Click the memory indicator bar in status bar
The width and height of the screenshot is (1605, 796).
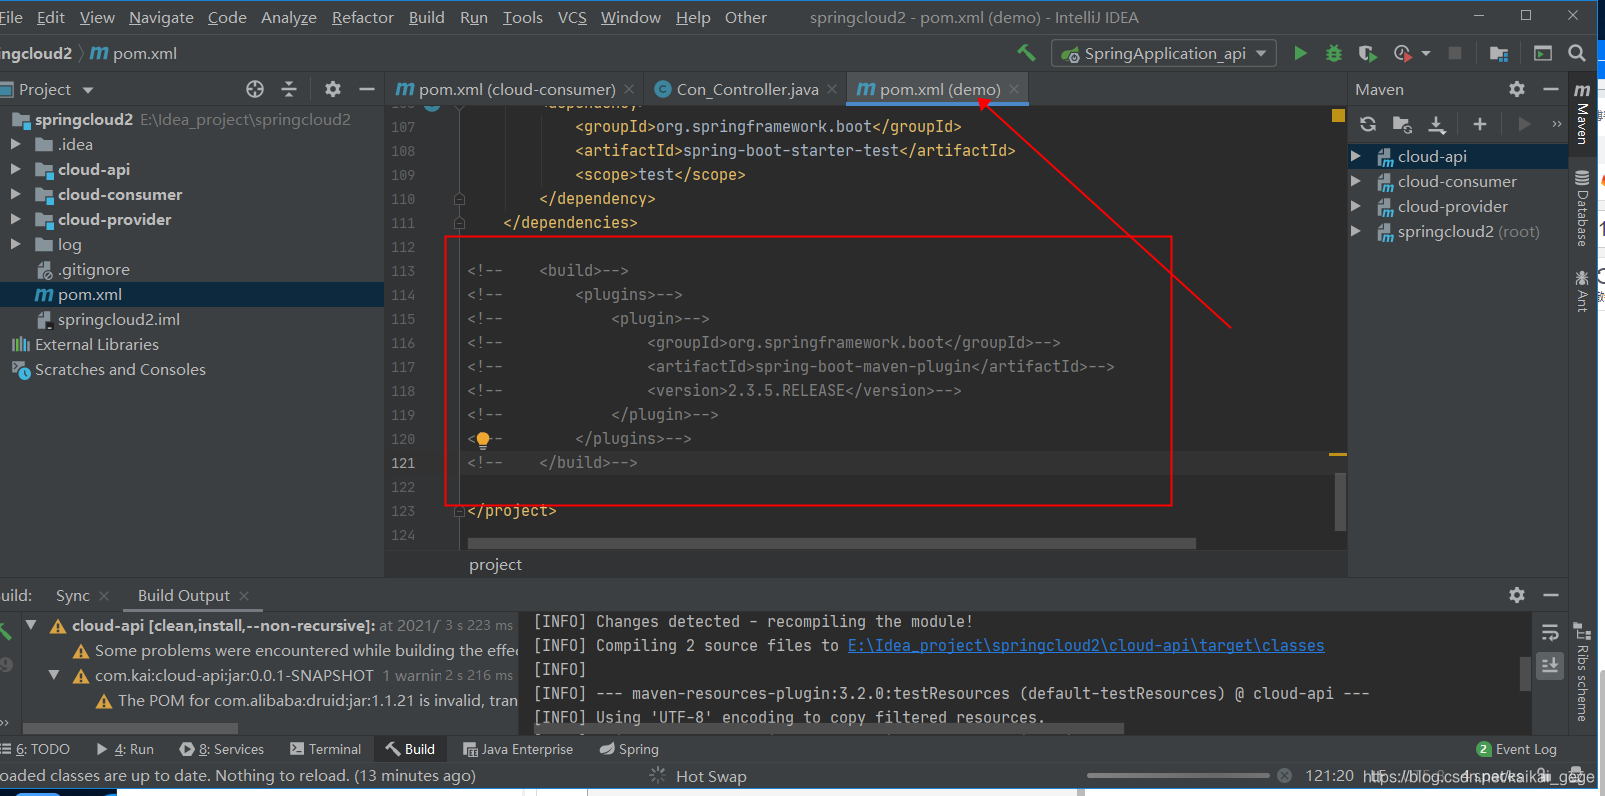click(1178, 775)
